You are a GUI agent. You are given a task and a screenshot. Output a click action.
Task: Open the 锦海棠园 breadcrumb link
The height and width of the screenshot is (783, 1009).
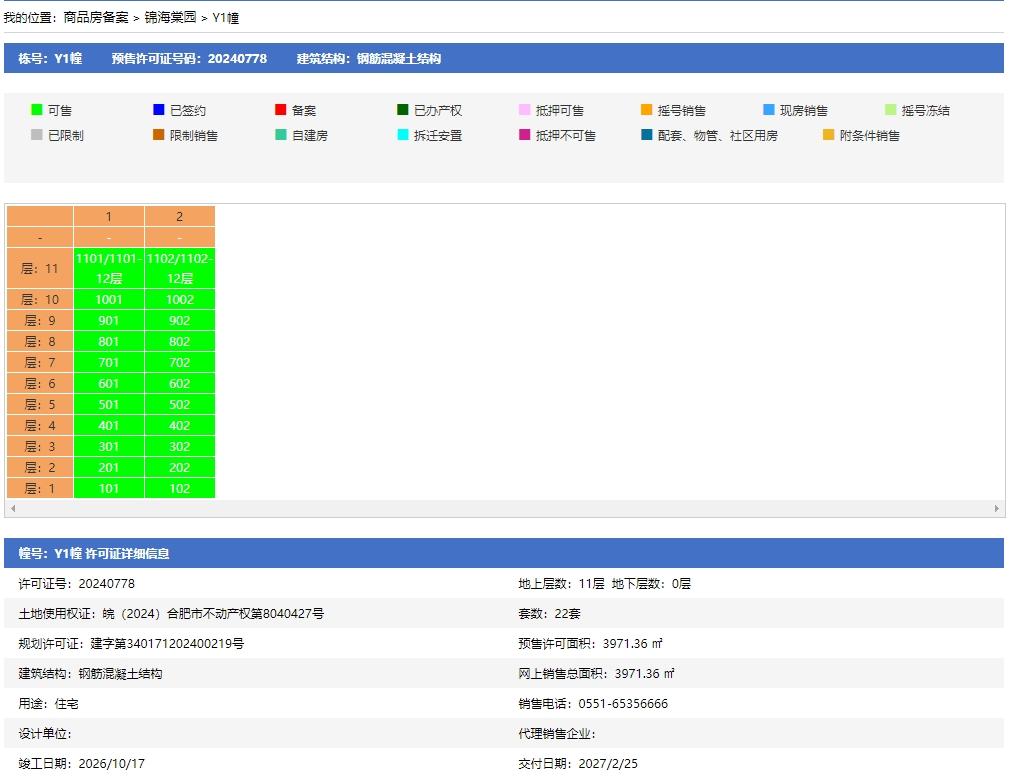(x=170, y=18)
